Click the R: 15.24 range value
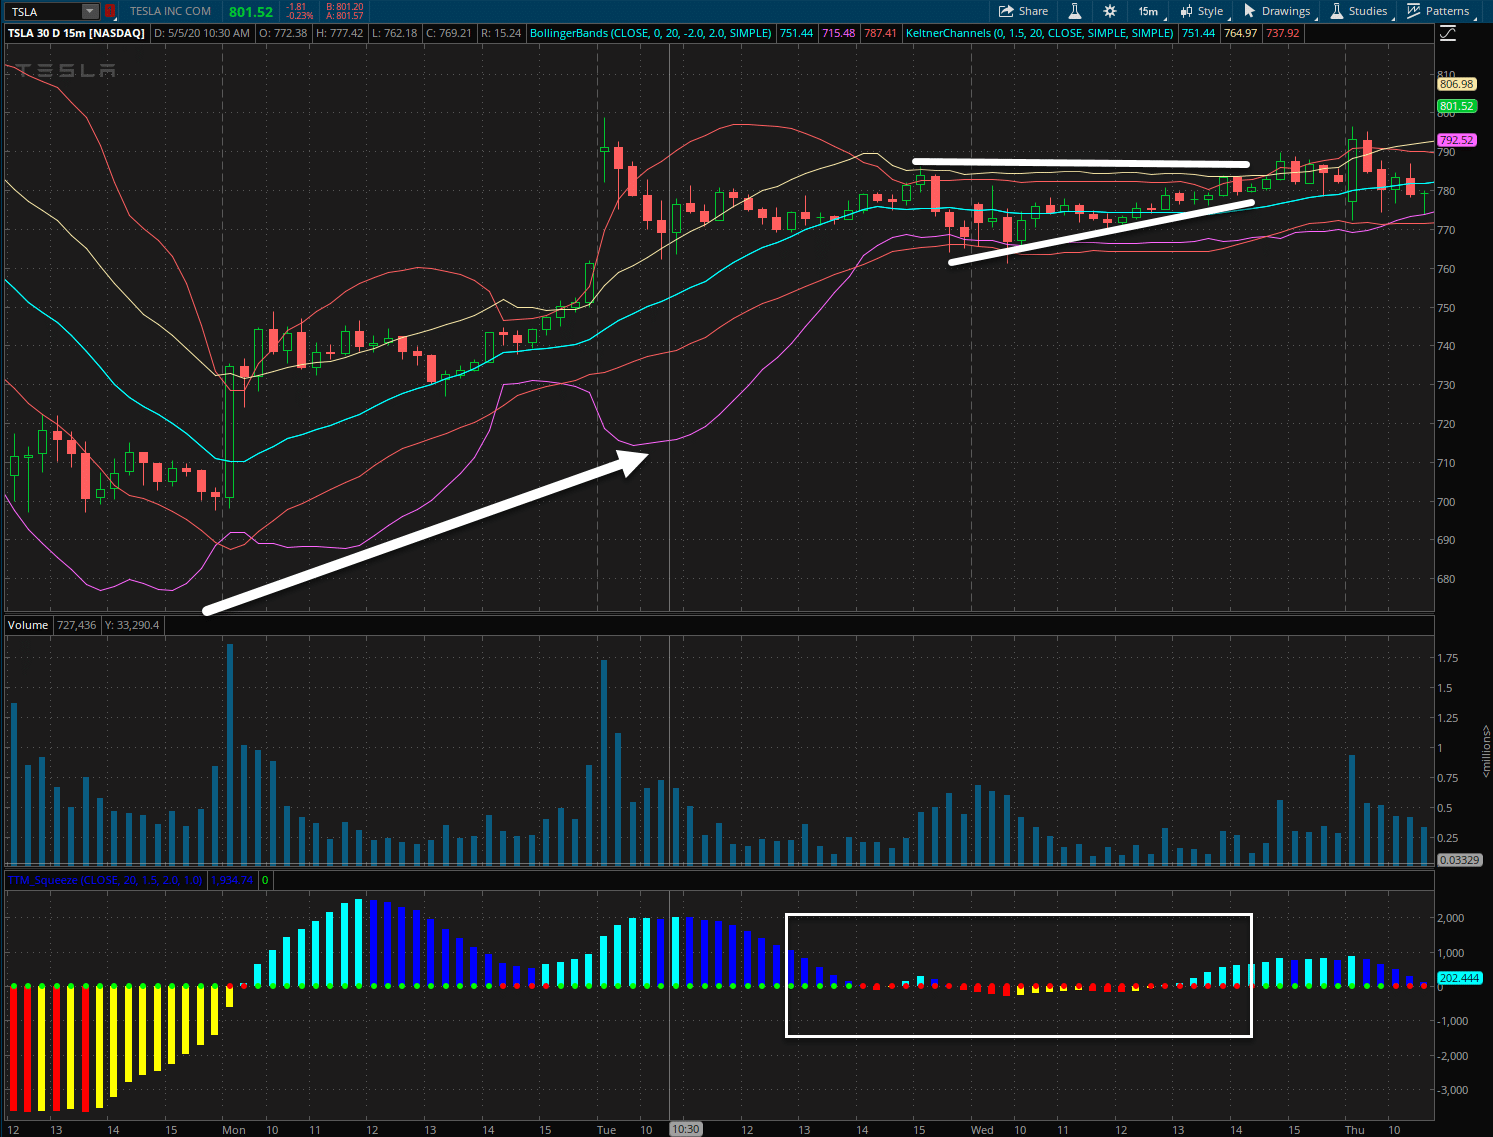The width and height of the screenshot is (1493, 1137). point(501,33)
